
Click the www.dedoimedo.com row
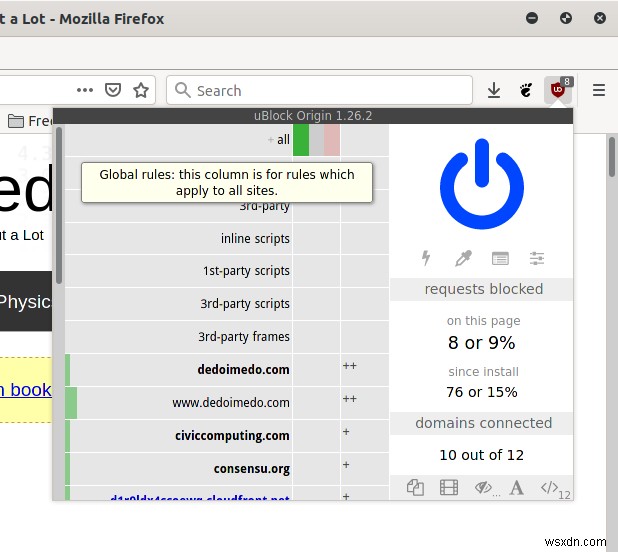click(179, 403)
